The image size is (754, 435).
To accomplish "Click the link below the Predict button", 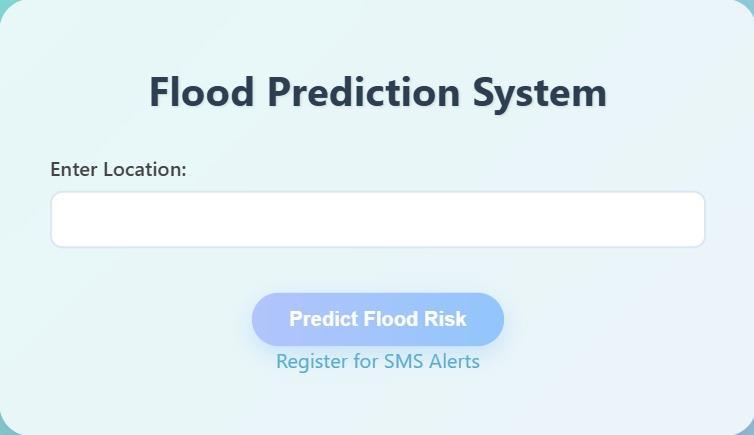I will 377,362.
